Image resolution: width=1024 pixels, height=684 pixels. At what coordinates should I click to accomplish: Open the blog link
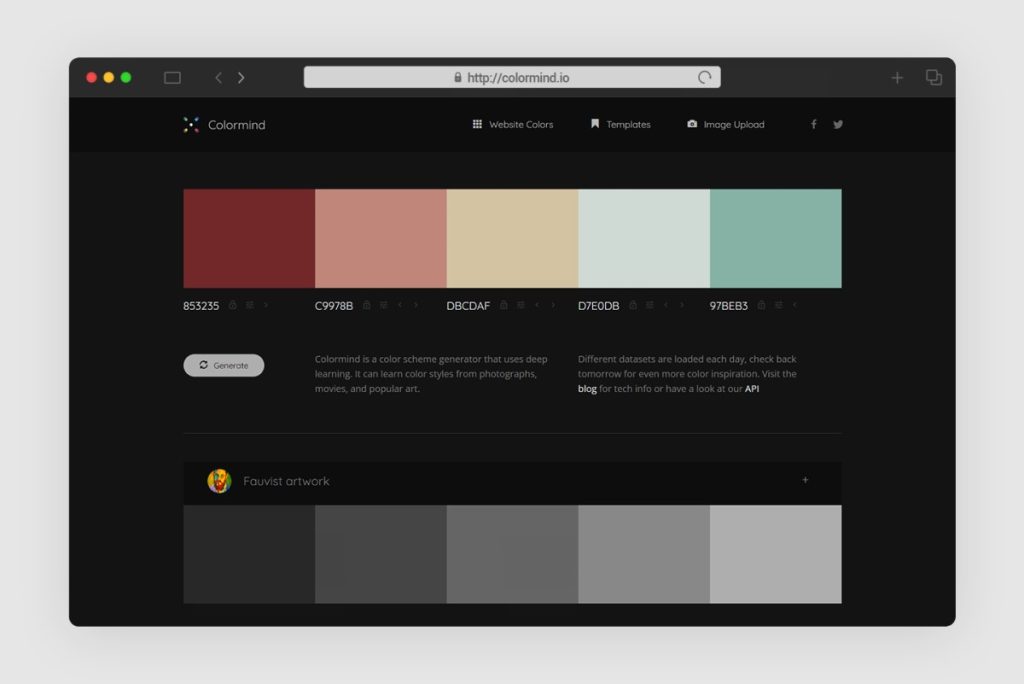click(x=587, y=389)
